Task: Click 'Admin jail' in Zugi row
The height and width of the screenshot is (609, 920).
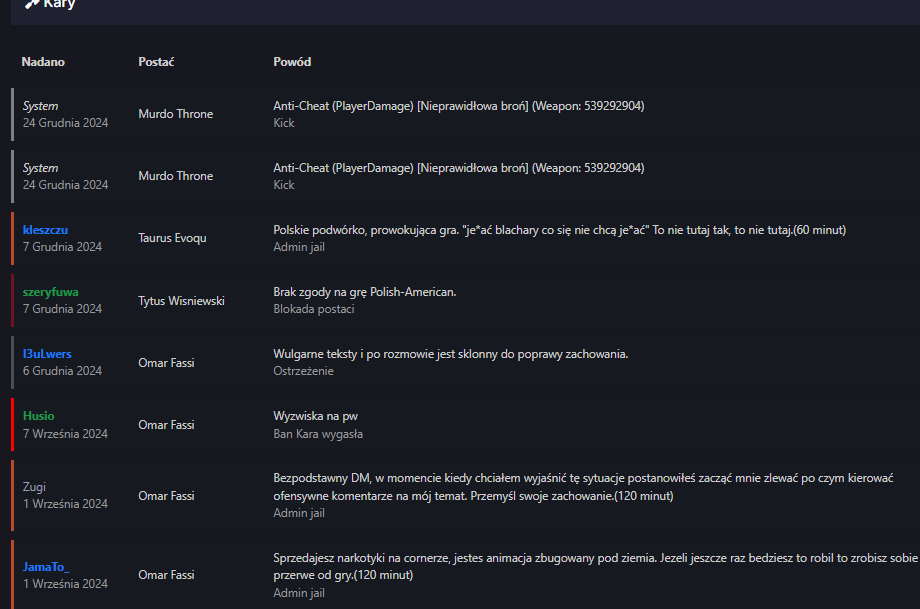Action: click(299, 513)
